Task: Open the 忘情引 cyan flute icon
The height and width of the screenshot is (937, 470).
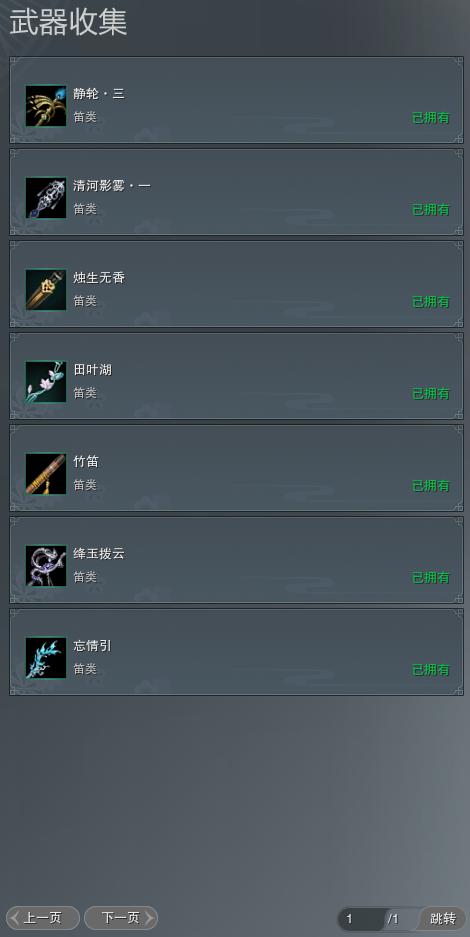Action: pos(46,658)
